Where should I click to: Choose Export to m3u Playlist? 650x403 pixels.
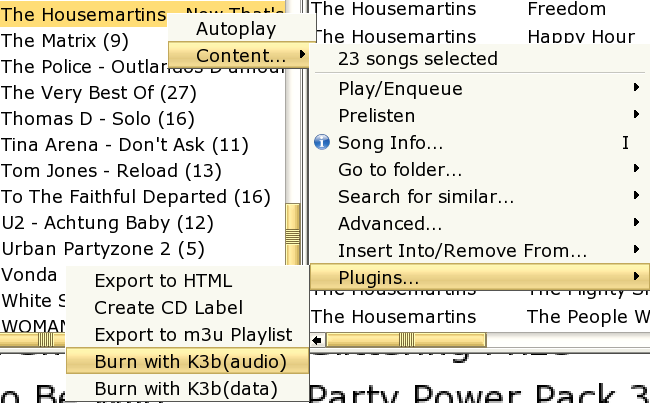coord(193,334)
